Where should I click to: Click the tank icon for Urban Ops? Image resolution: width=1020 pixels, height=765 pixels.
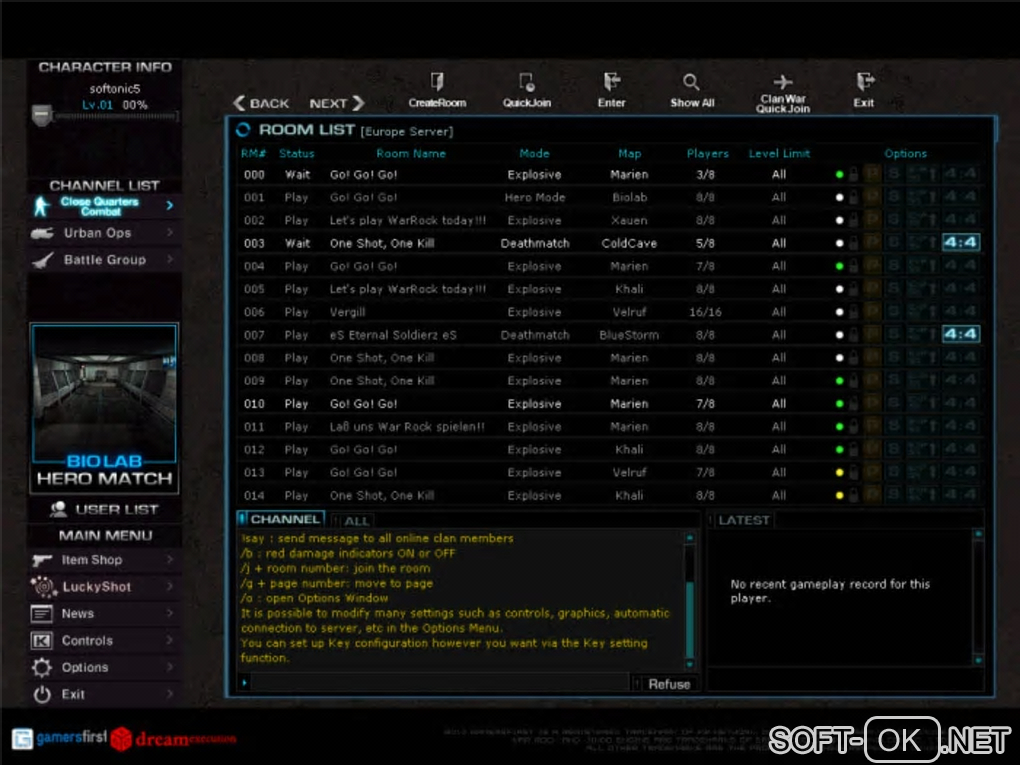click(42, 233)
